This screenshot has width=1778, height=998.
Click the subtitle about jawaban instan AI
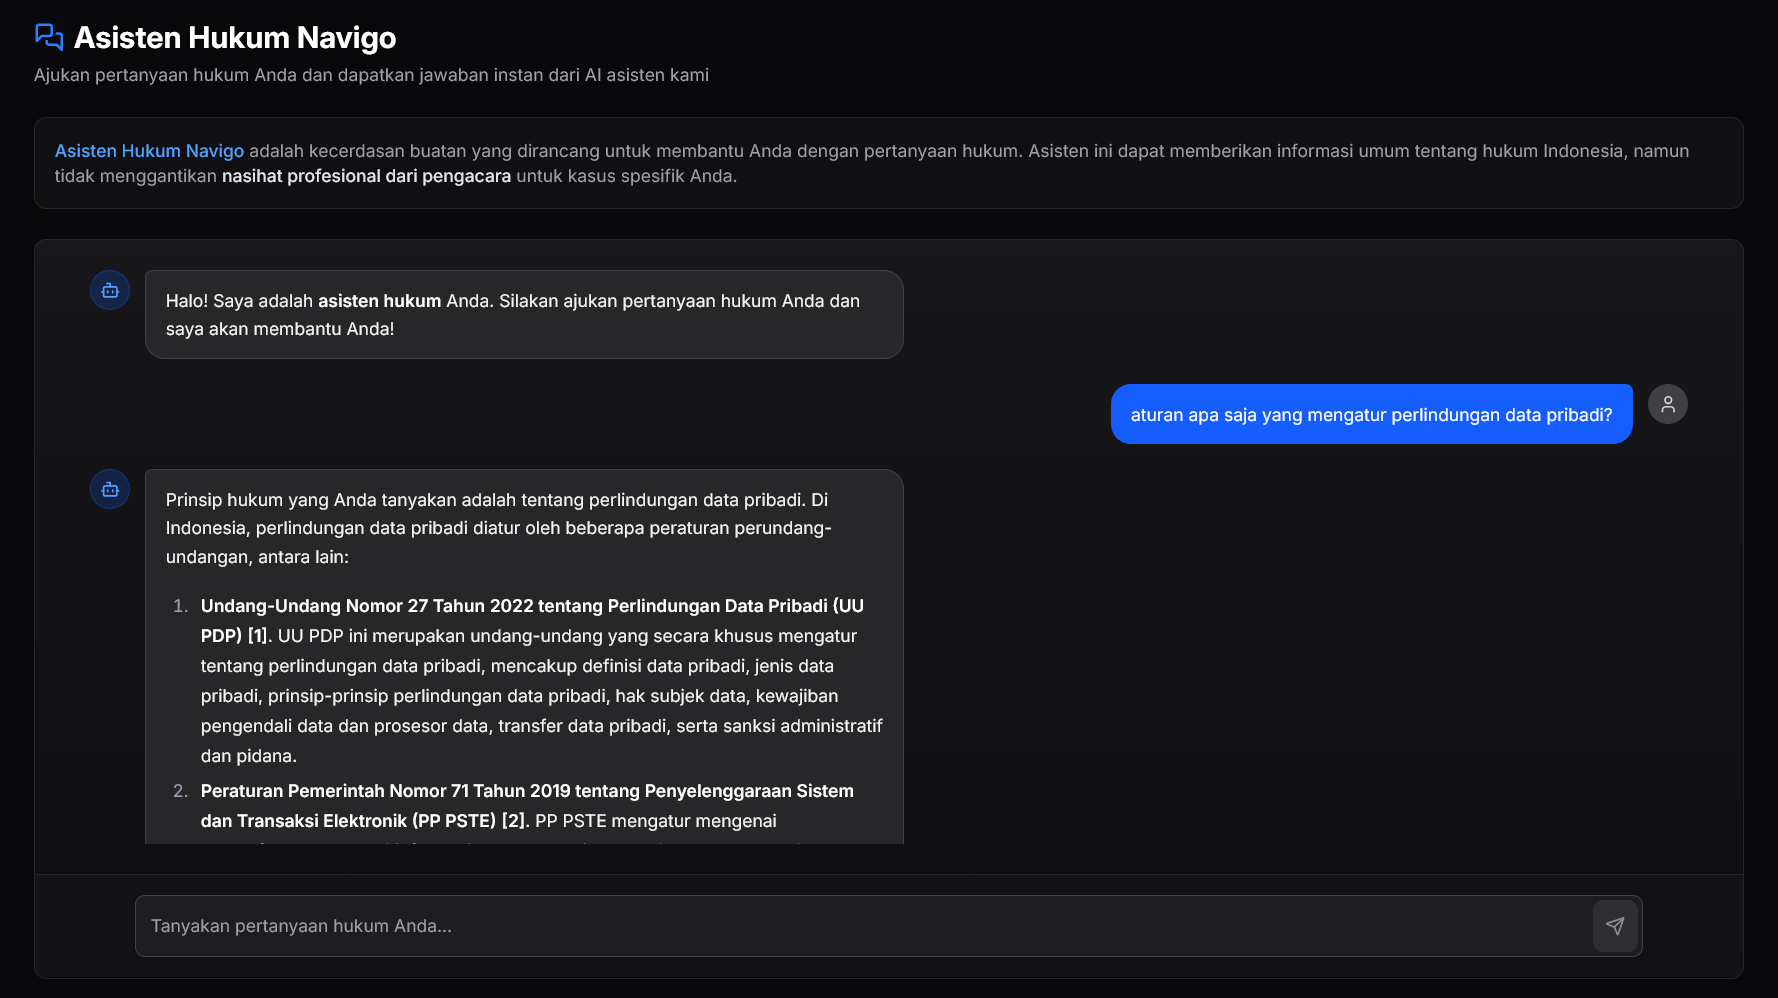coord(371,74)
